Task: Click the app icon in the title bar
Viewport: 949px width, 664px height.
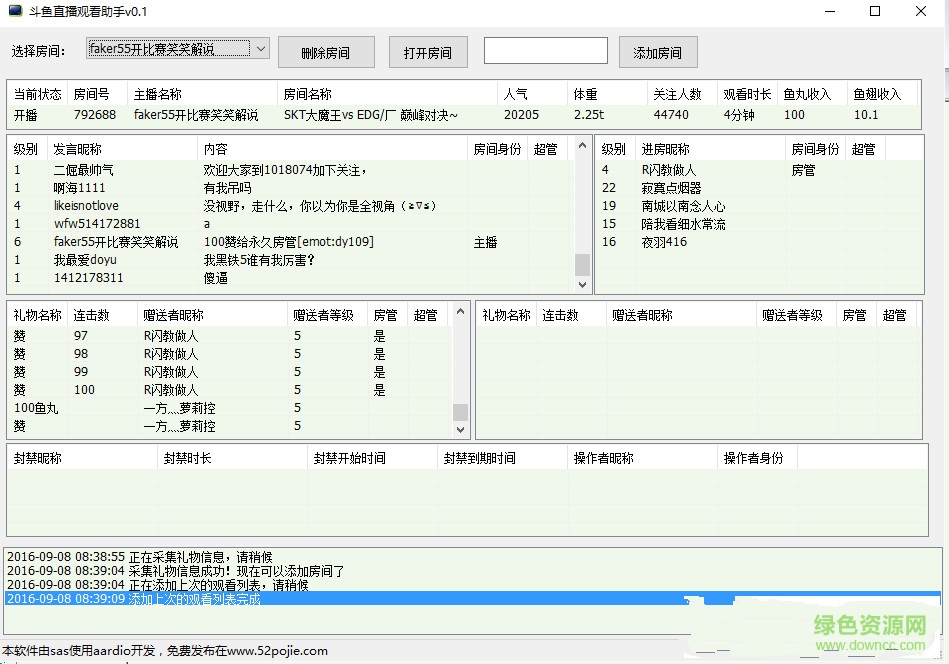Action: pos(17,12)
